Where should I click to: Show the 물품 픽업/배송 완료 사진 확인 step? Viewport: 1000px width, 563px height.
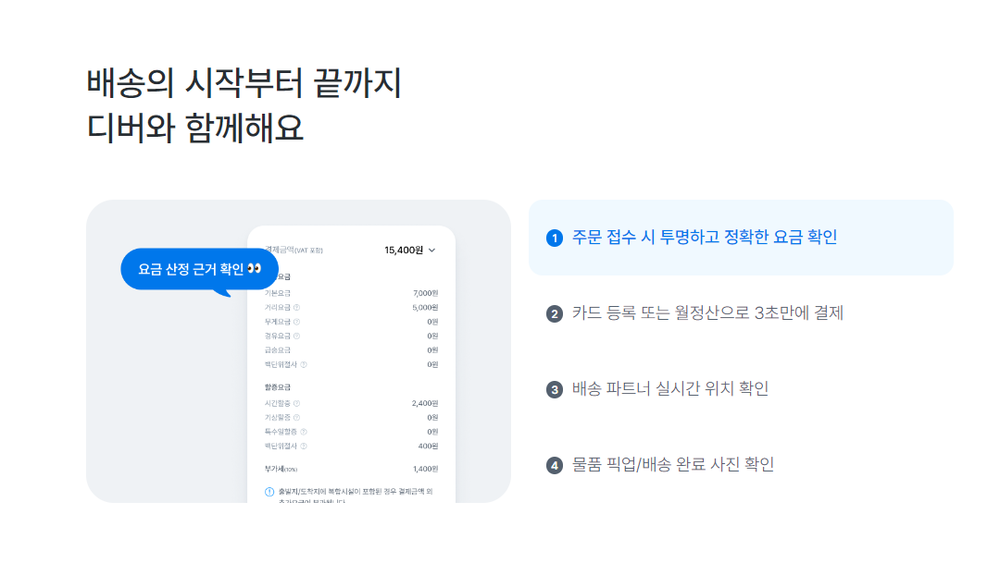(673, 465)
